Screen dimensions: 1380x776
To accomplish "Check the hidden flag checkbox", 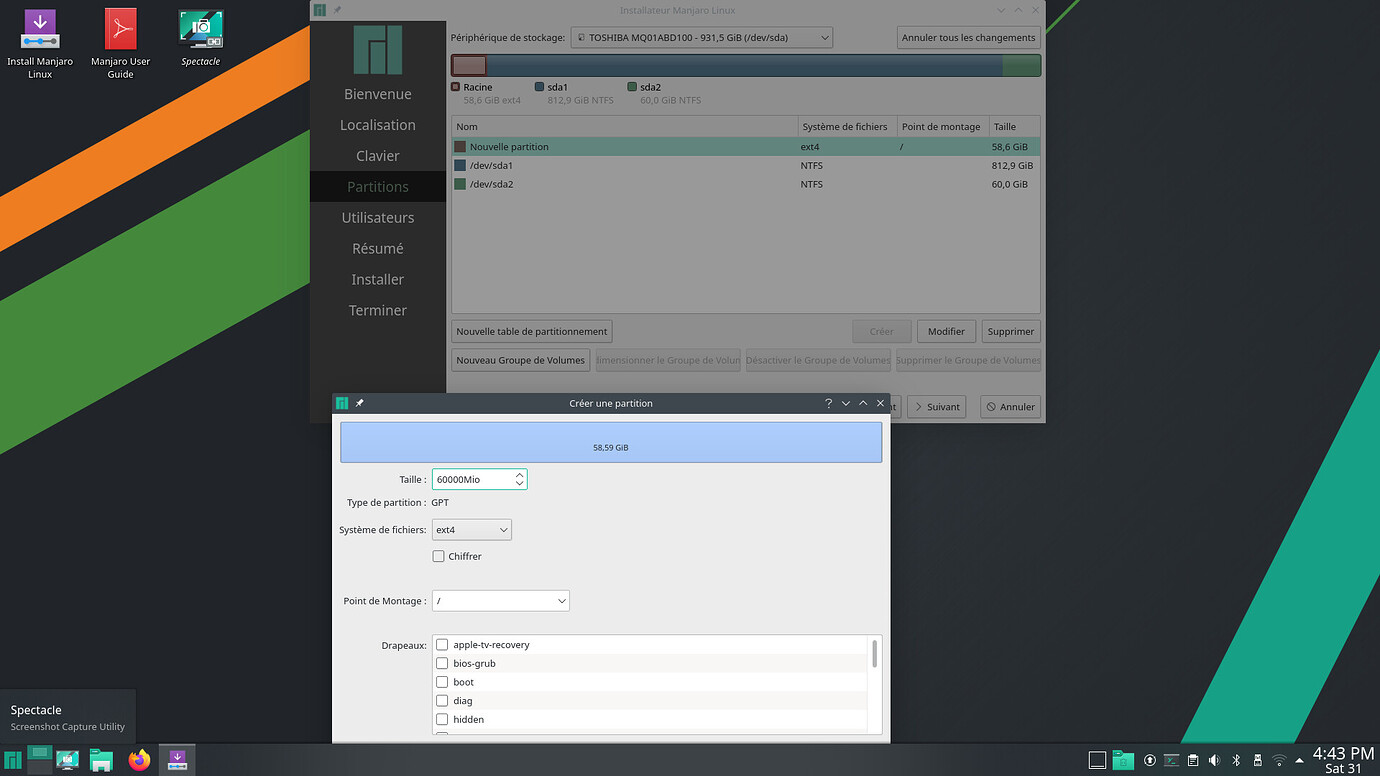I will [x=442, y=719].
